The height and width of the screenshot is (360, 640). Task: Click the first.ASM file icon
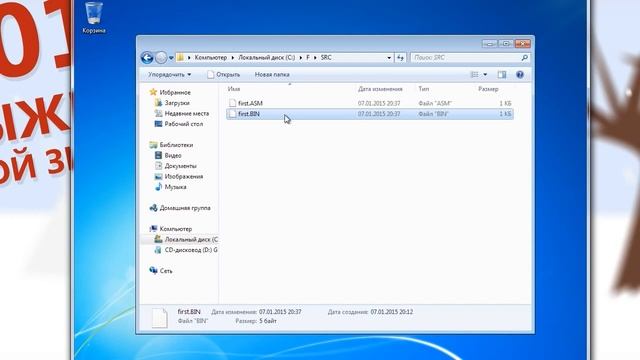[x=232, y=103]
